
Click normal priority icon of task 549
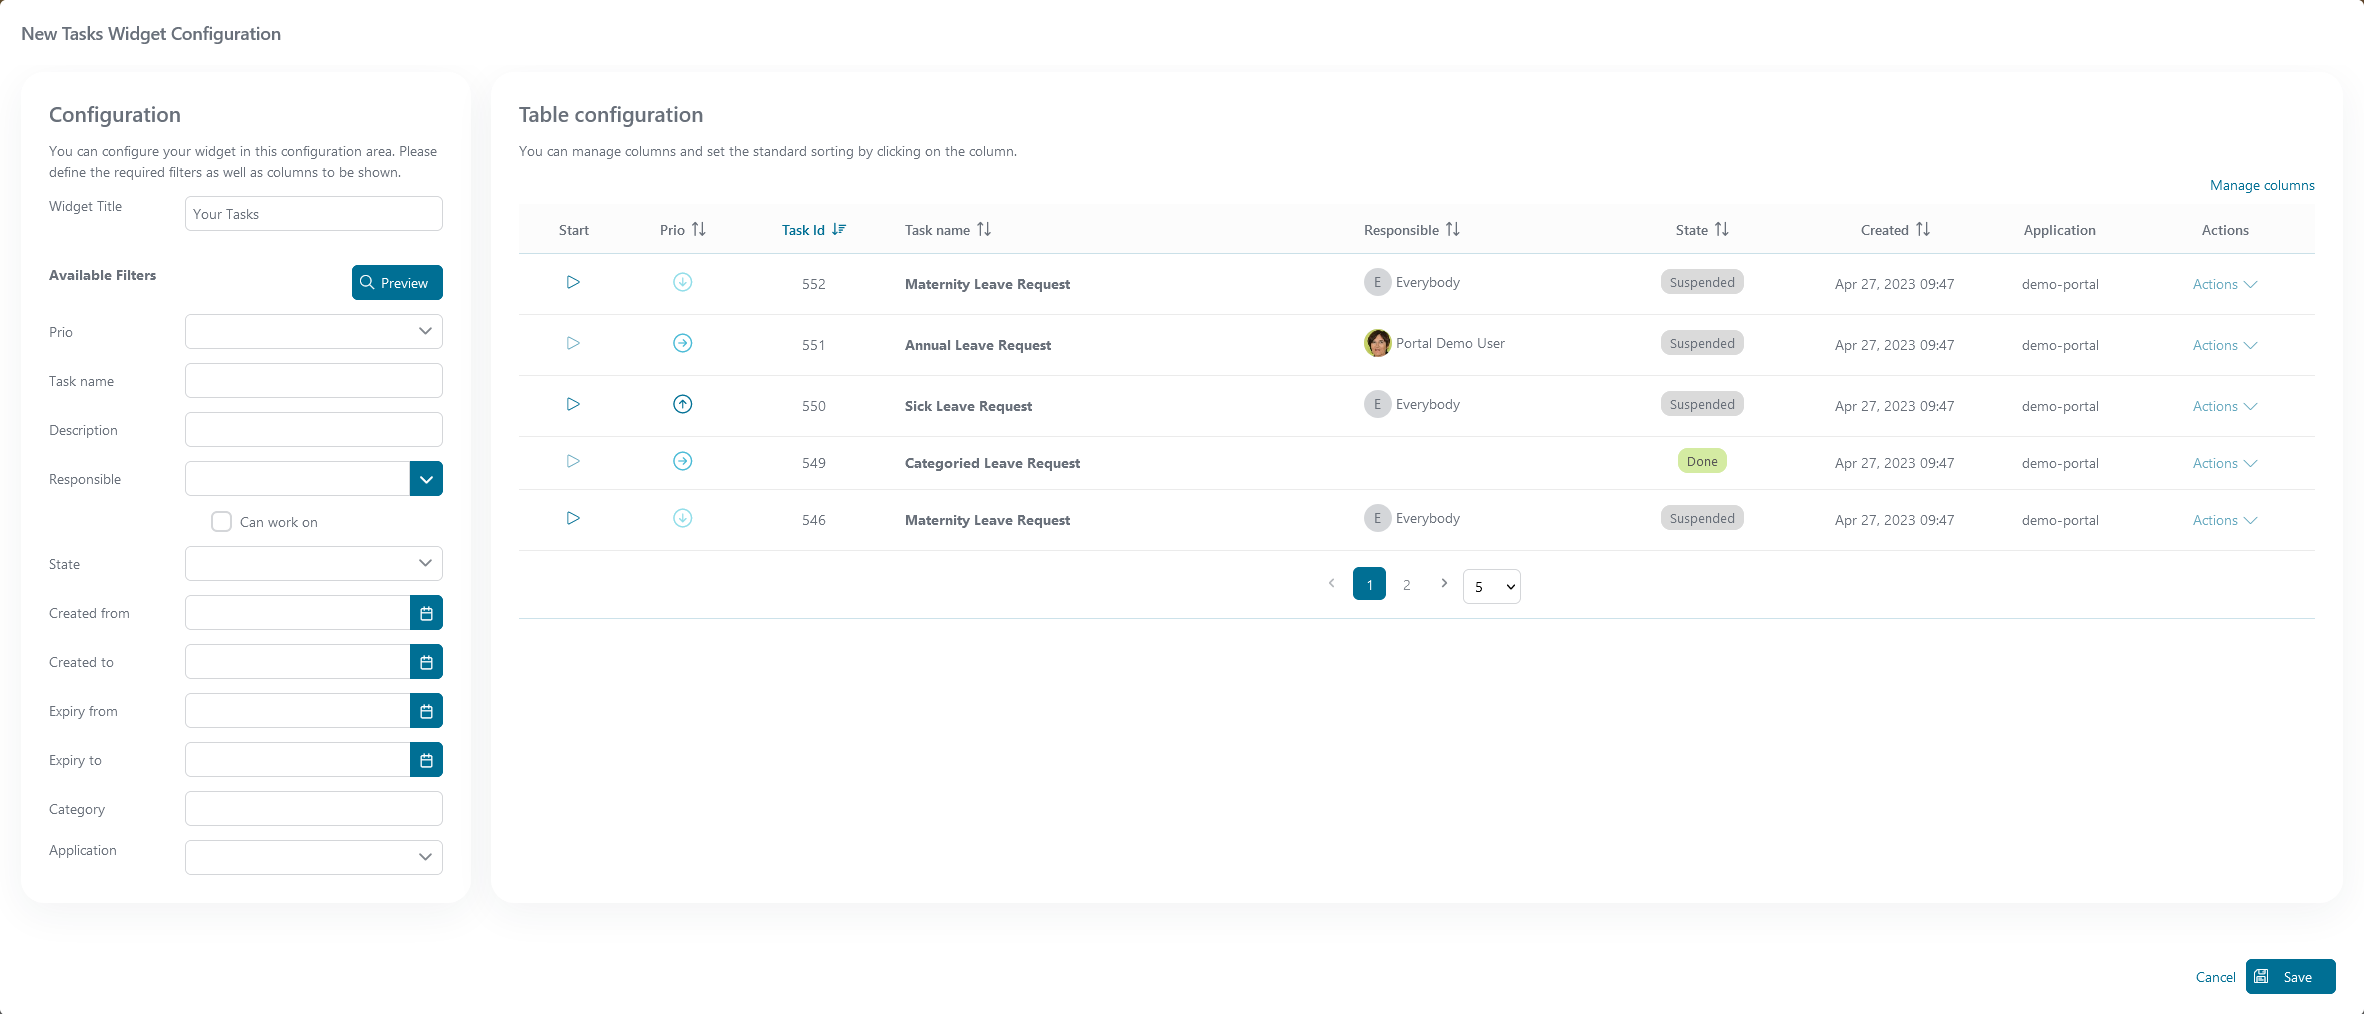683,461
